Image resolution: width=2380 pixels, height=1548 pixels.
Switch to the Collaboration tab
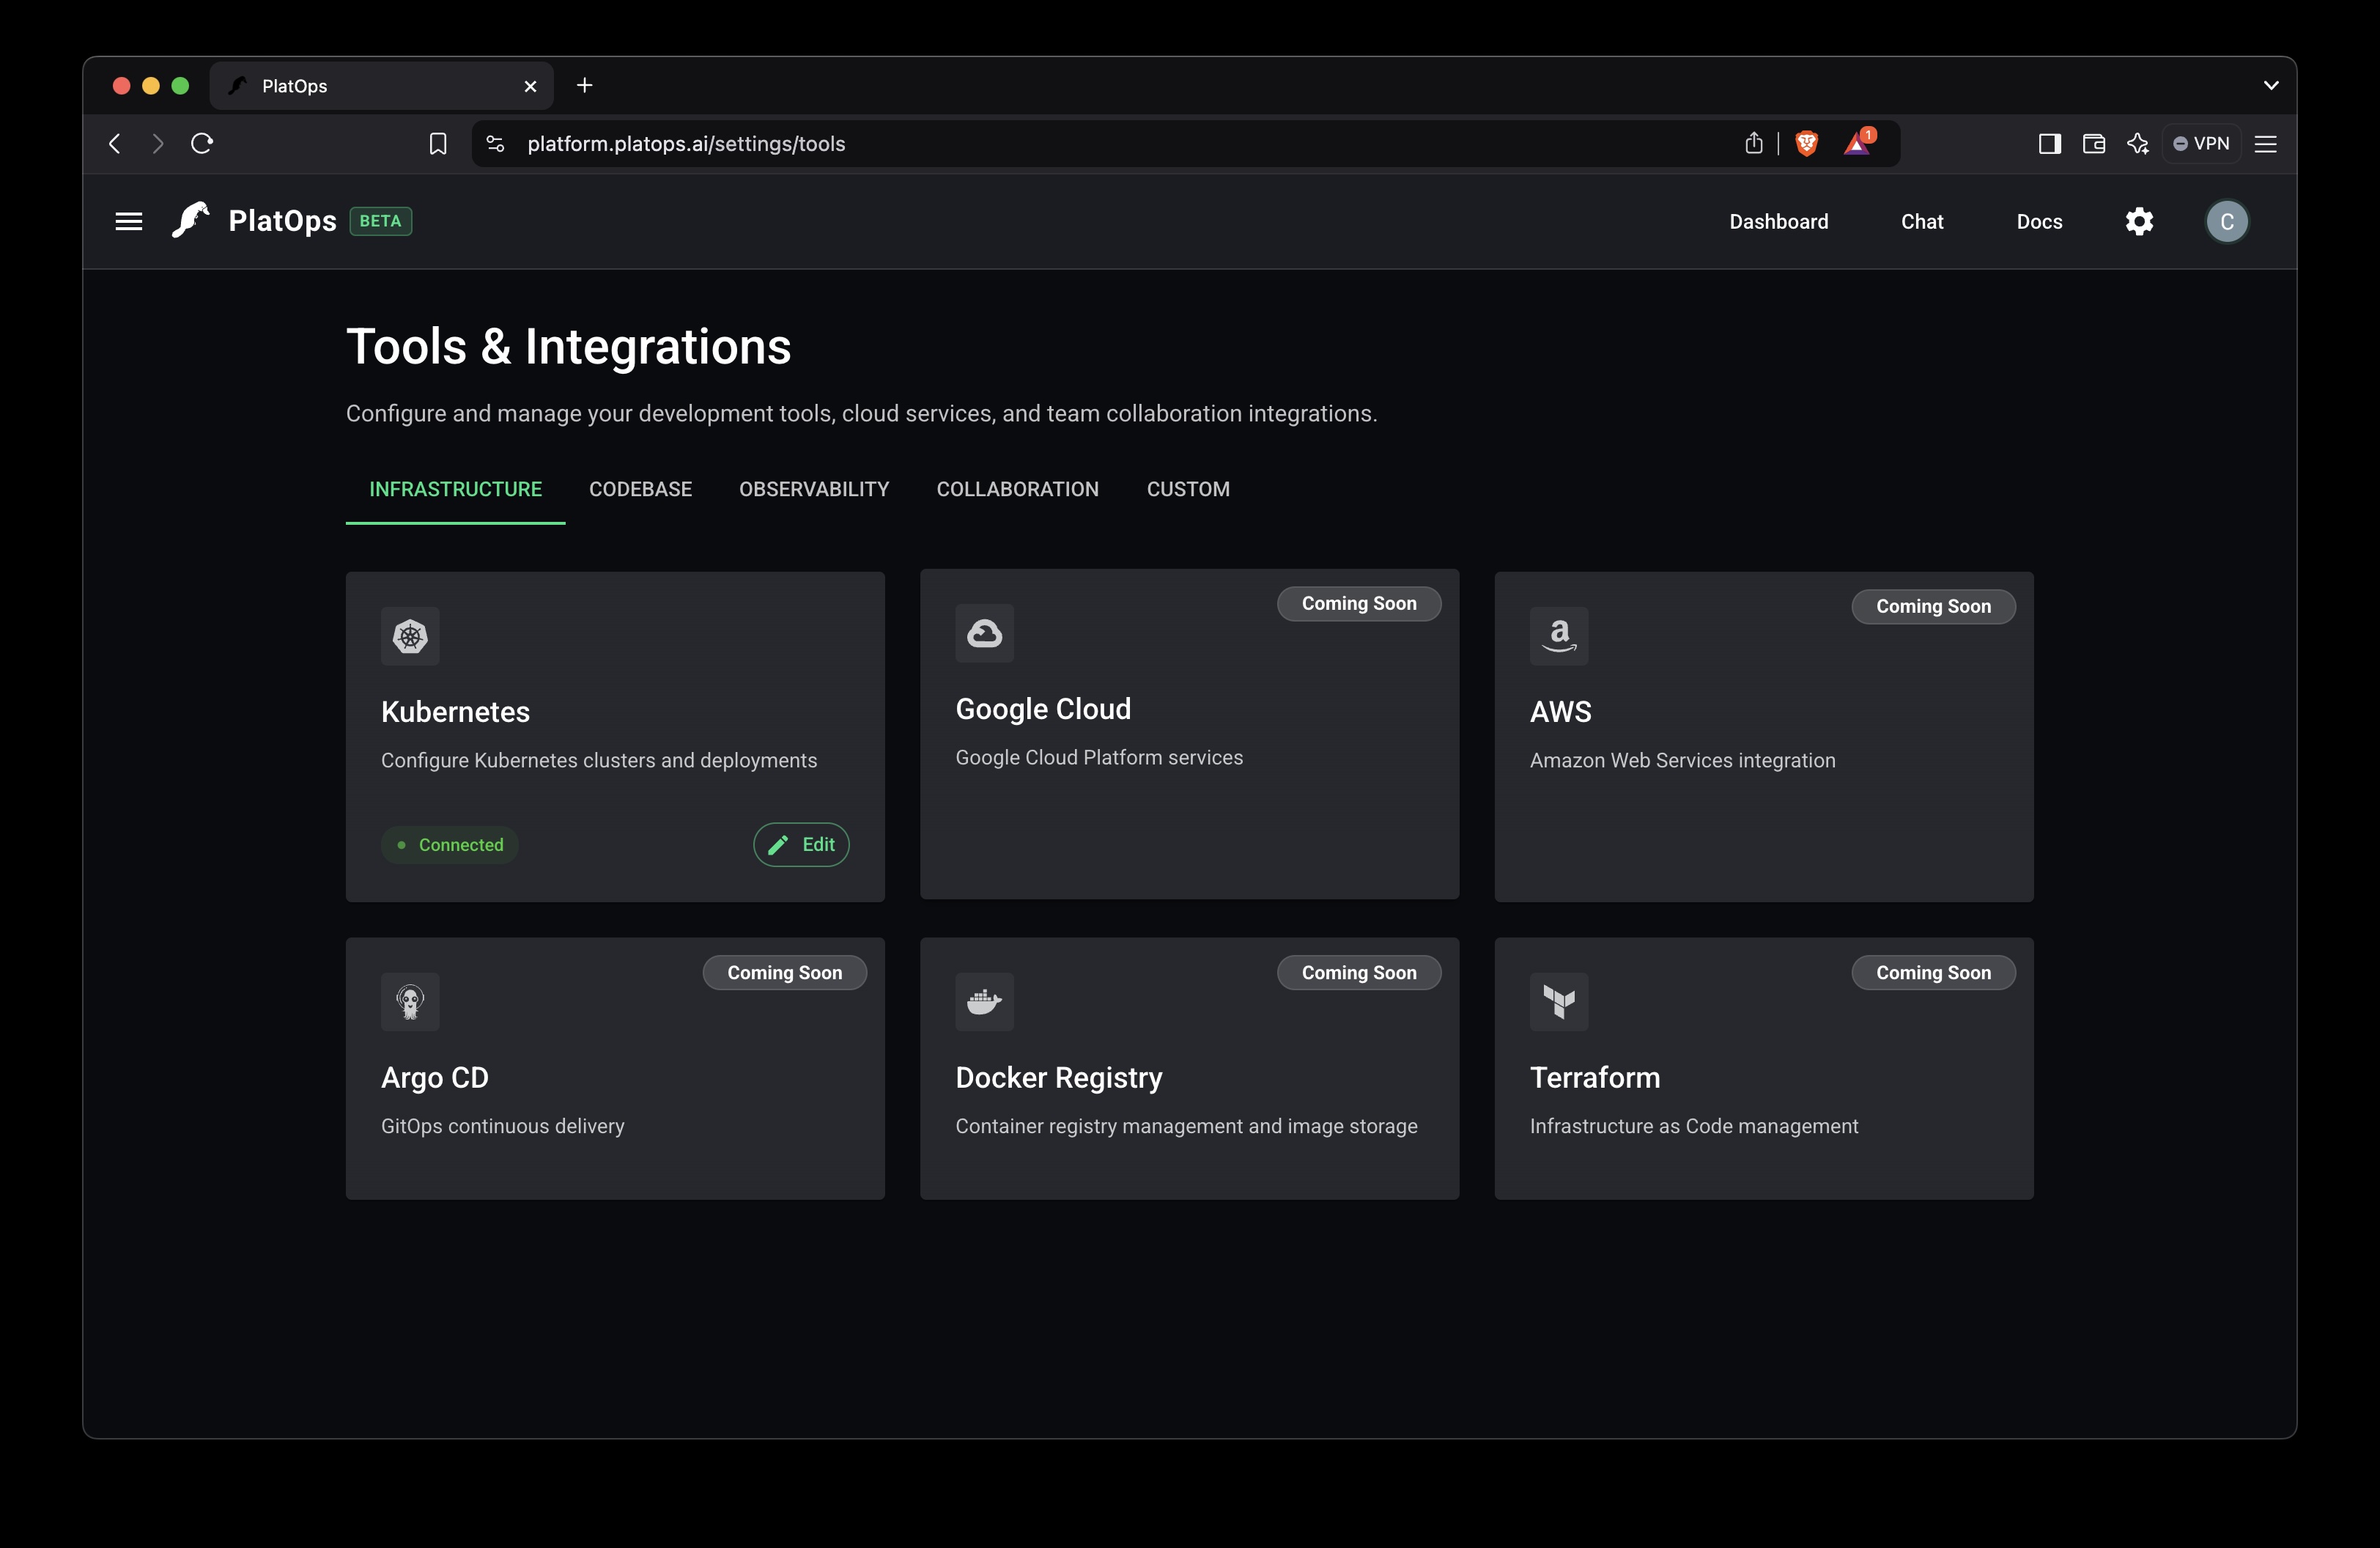[1017, 489]
